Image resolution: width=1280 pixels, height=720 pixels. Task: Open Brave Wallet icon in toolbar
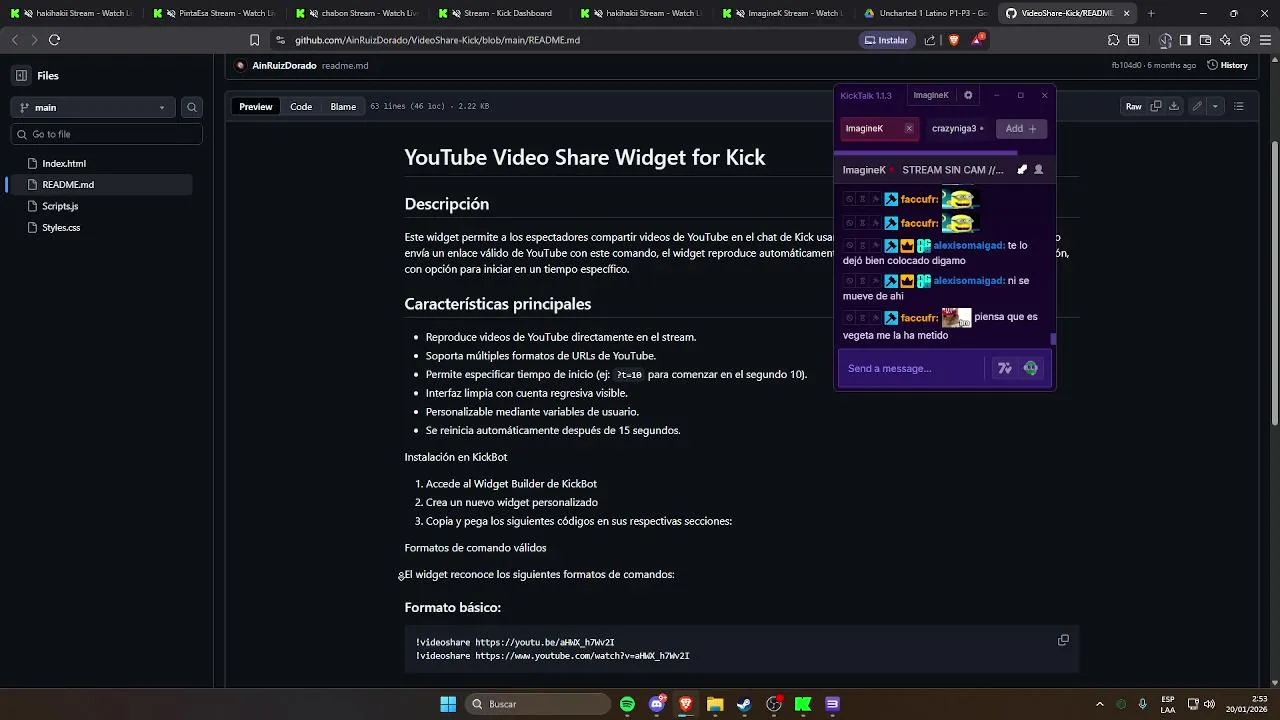point(1205,40)
